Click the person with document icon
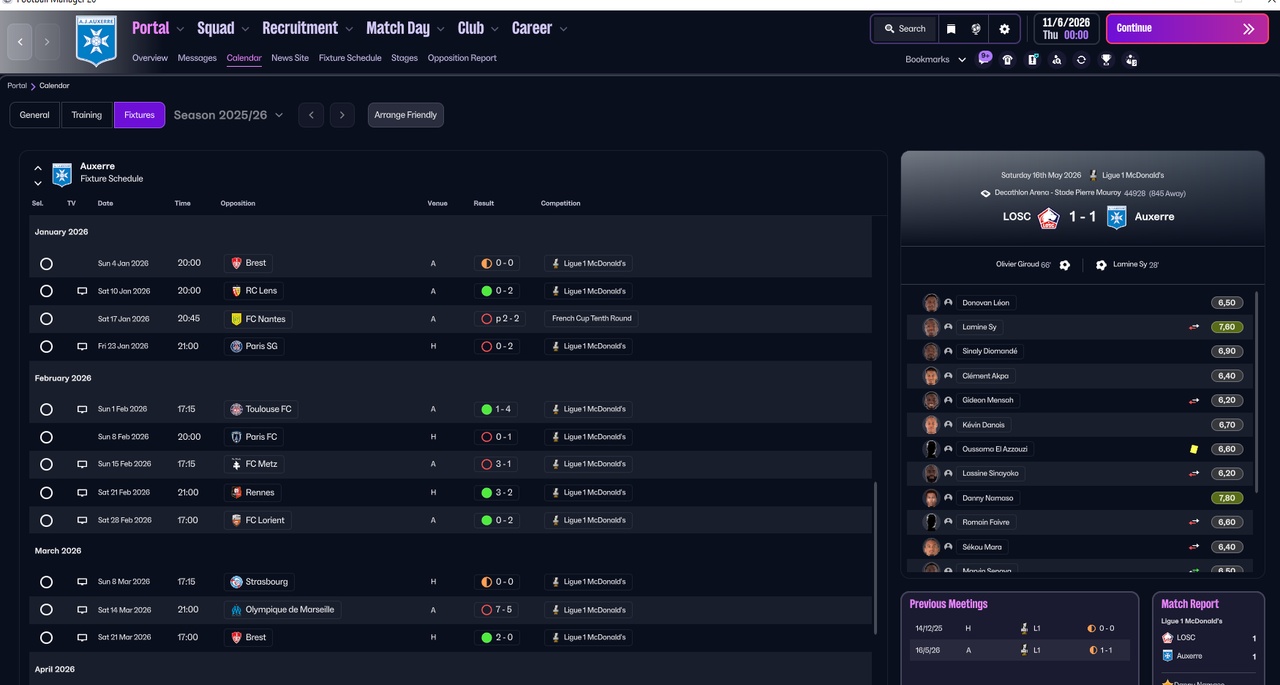Screen dimensions: 1280x685 coord(1131,59)
